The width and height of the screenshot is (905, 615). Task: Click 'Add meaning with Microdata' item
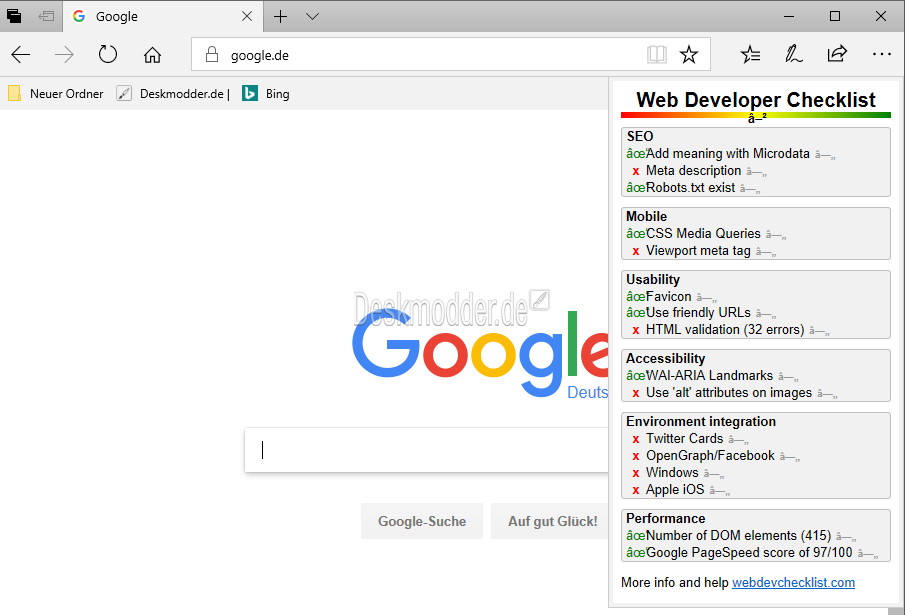(x=728, y=153)
